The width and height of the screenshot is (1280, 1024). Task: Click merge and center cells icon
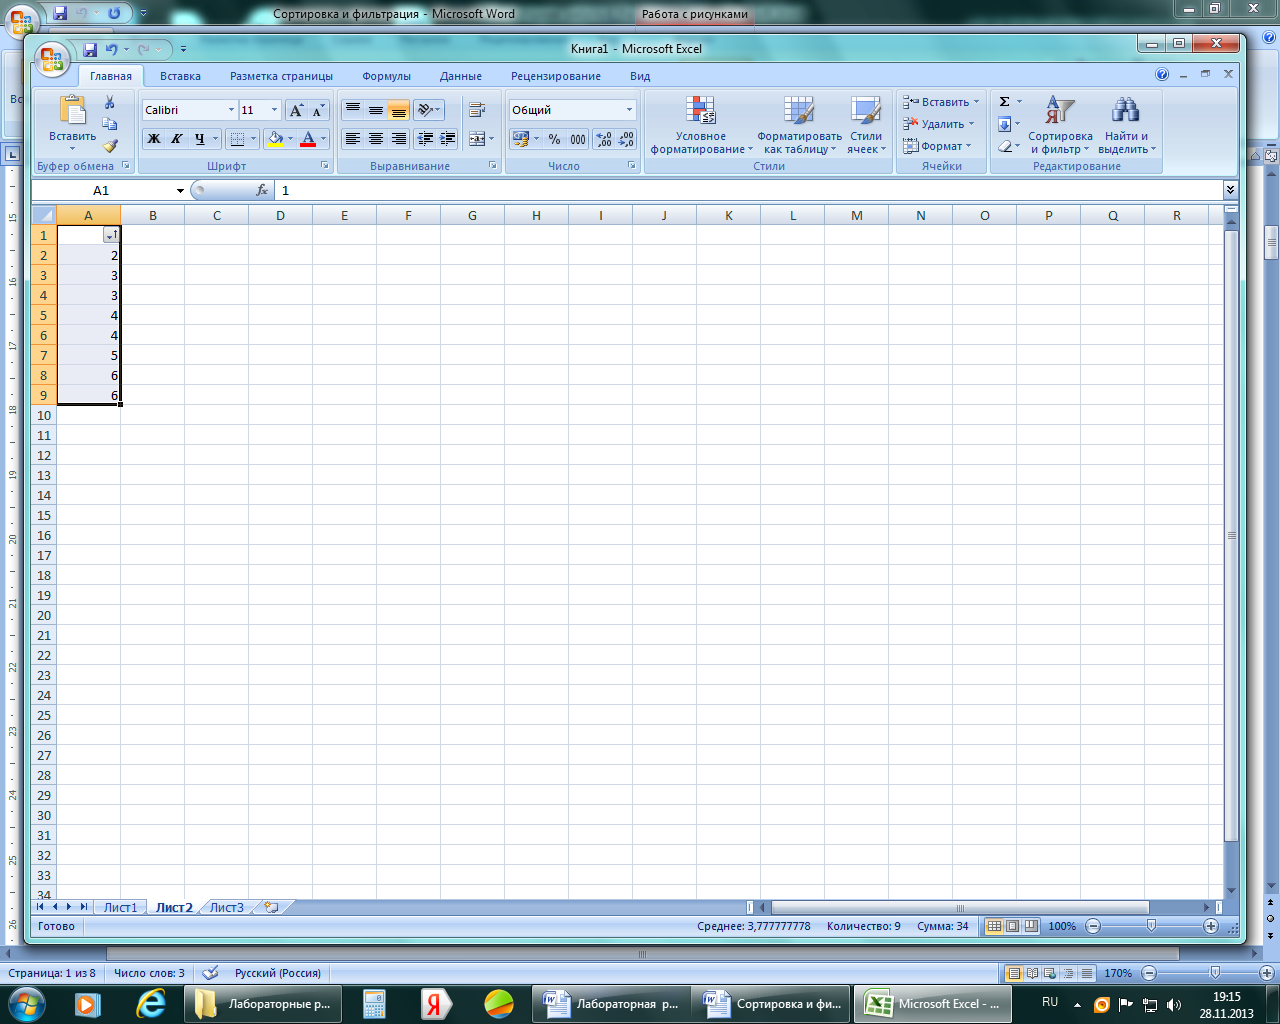tap(477, 139)
